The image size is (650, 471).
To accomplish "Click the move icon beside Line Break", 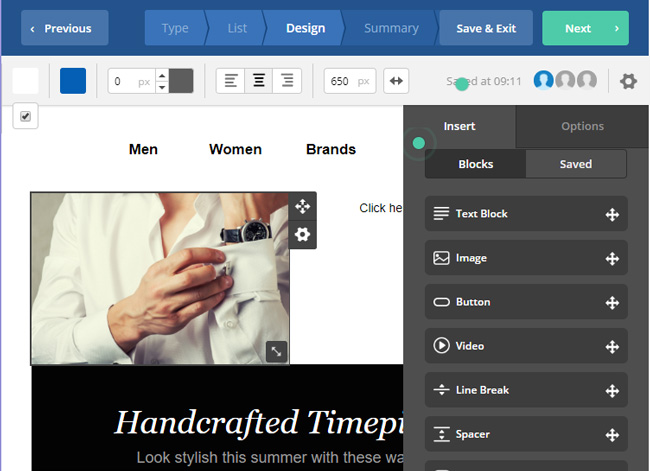I will click(612, 391).
